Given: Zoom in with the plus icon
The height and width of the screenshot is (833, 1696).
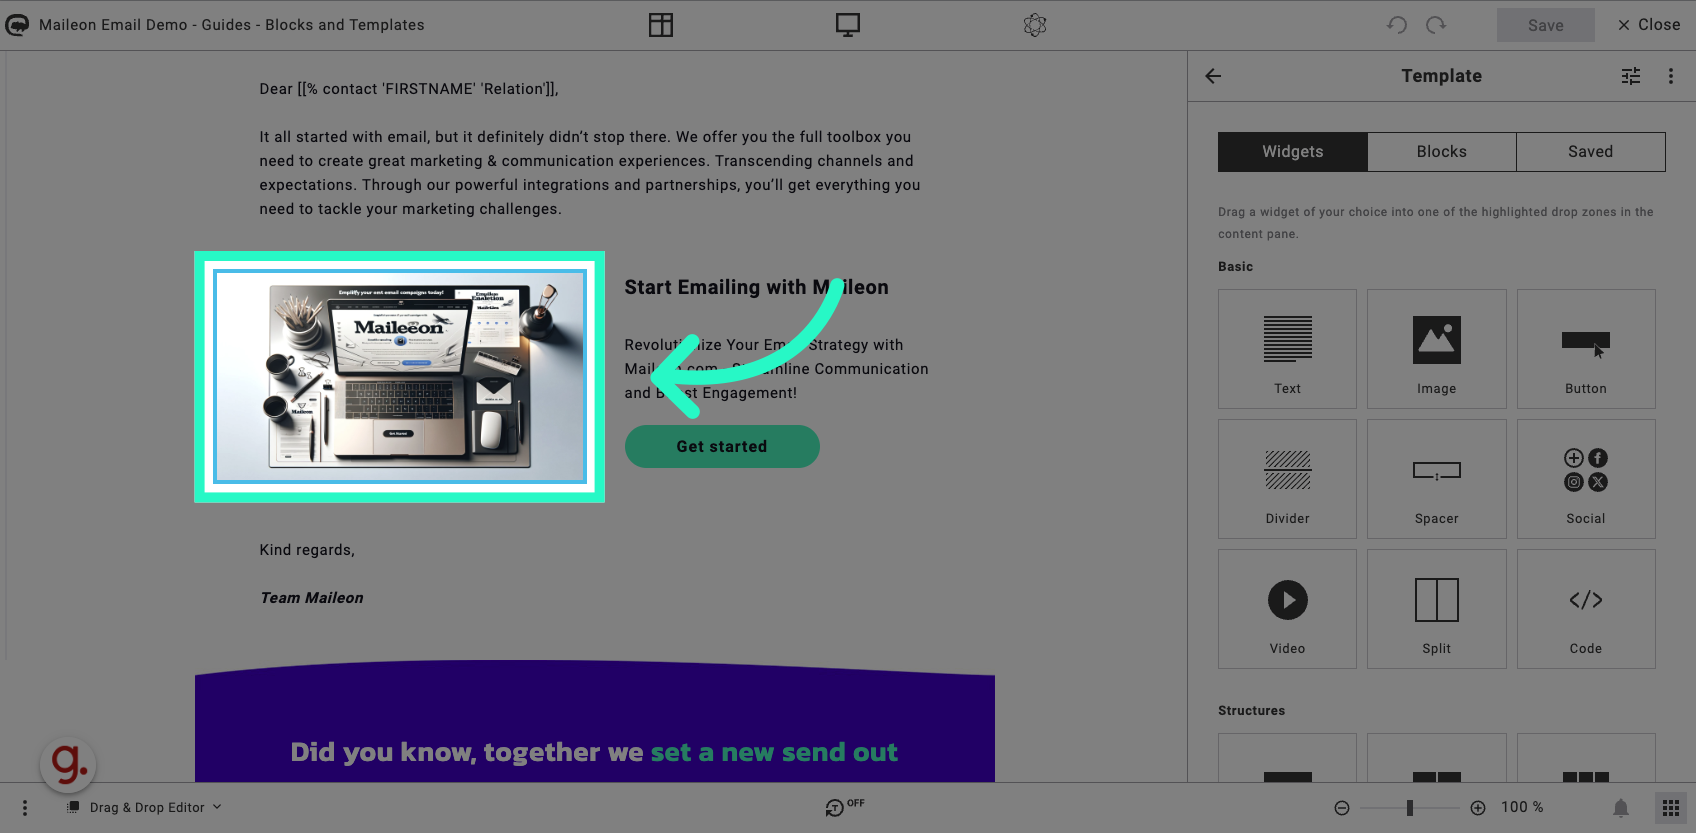Looking at the screenshot, I should coord(1478,808).
